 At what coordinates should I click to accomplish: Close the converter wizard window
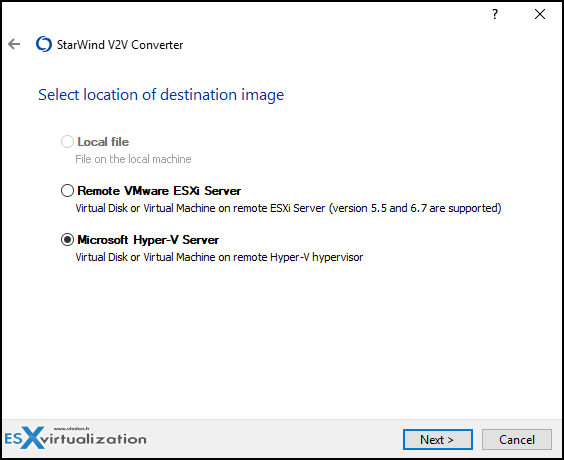point(540,14)
